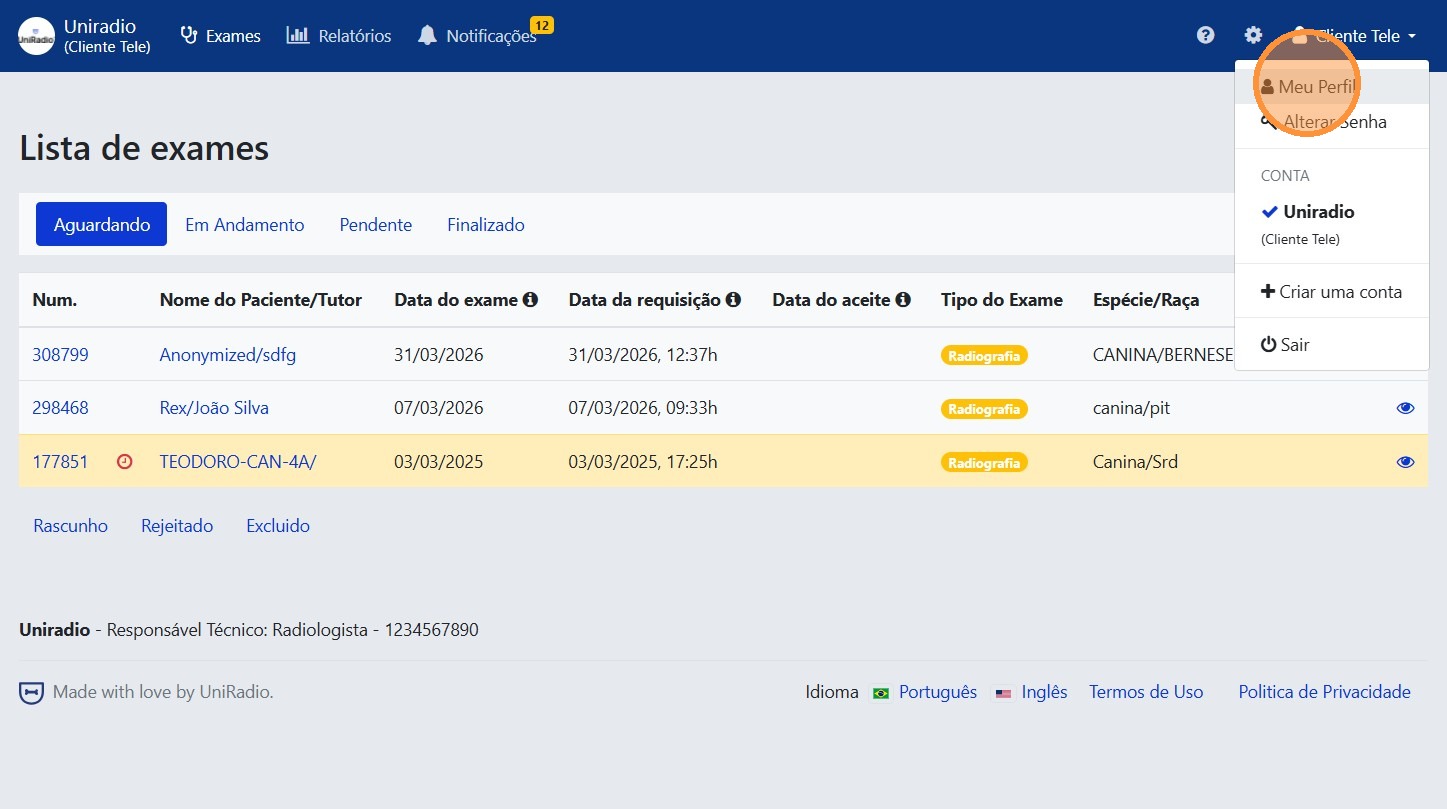Image resolution: width=1447 pixels, height=809 pixels.
Task: Click info icon beside Data da requisição
Action: pyautogui.click(x=733, y=300)
